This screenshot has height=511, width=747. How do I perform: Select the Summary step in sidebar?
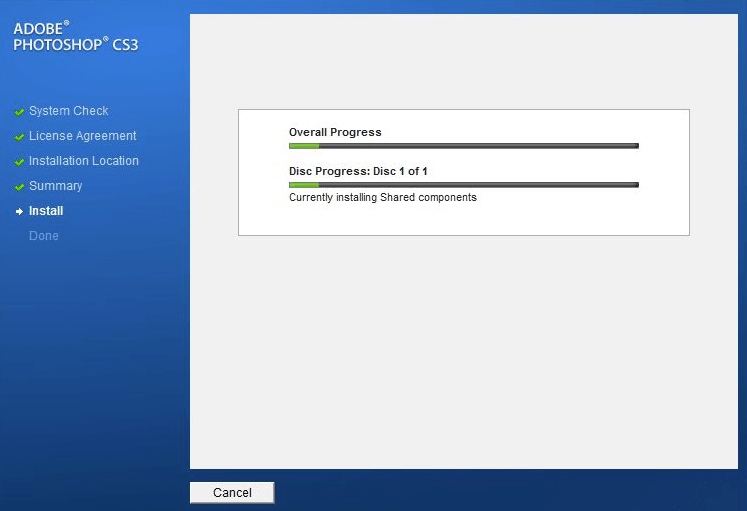click(x=55, y=186)
